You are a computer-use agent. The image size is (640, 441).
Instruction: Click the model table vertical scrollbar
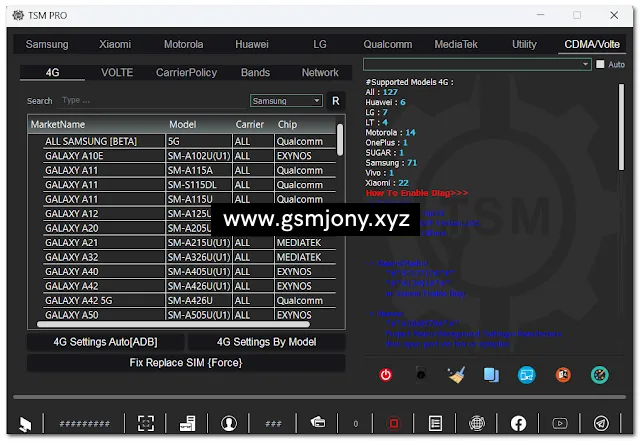tap(340, 140)
